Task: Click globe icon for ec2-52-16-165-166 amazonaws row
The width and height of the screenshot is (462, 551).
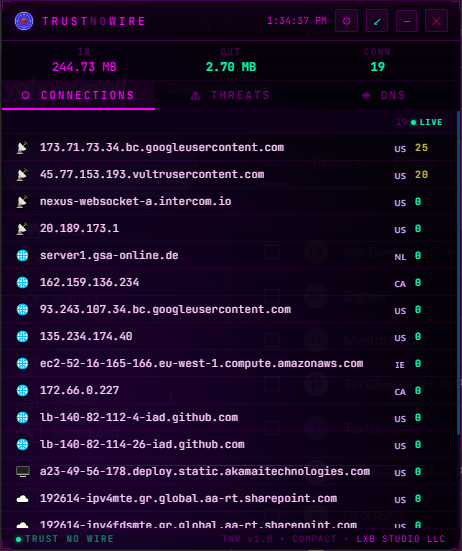Action: (22, 364)
